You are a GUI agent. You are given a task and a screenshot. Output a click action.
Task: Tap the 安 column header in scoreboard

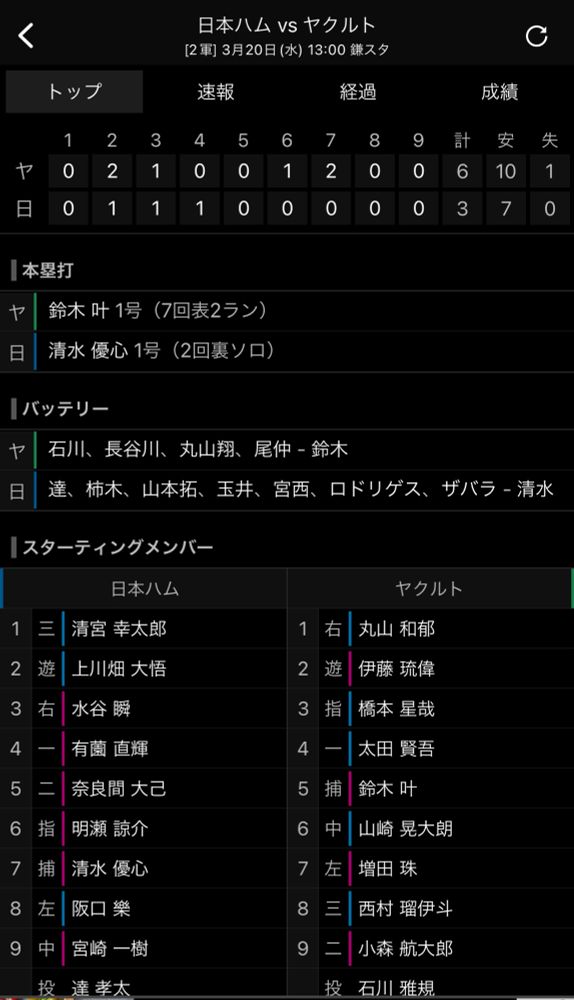click(x=506, y=140)
